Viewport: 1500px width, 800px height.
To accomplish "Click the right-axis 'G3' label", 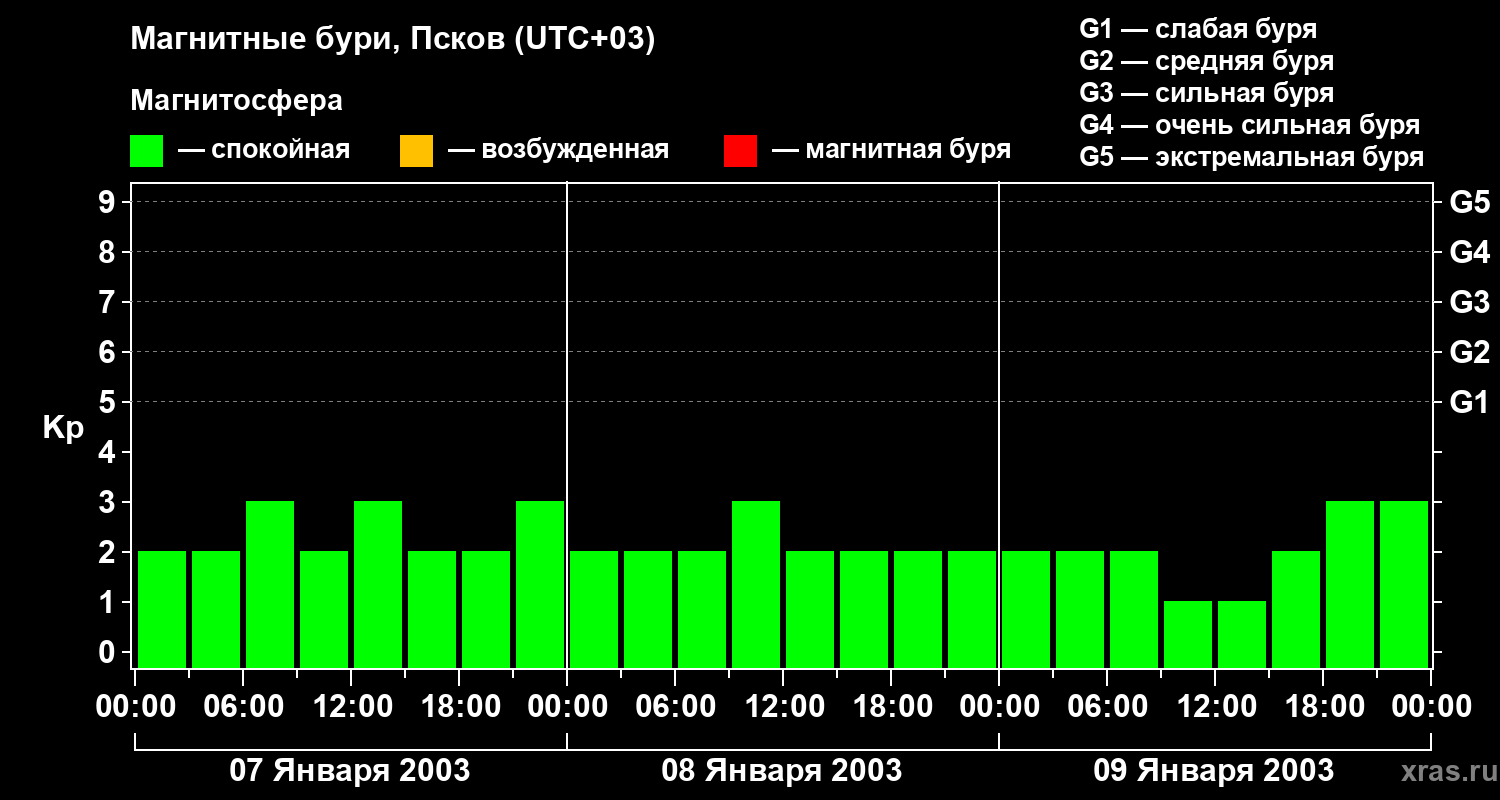I will point(1470,302).
